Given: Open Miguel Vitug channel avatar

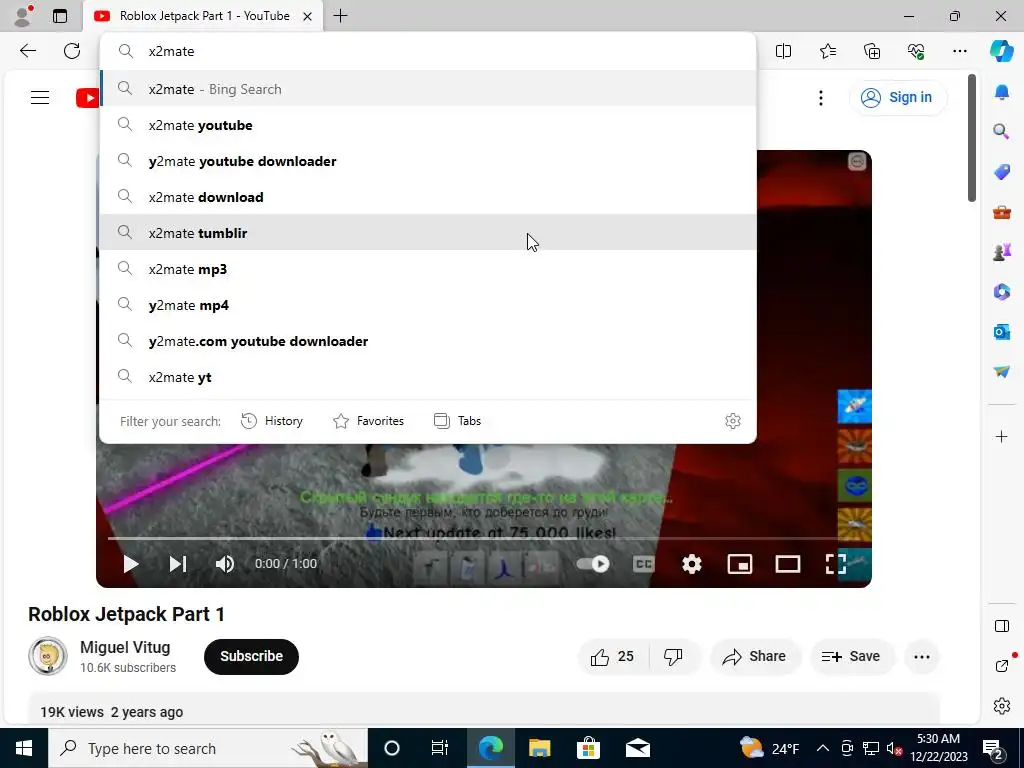Looking at the screenshot, I should [48, 656].
